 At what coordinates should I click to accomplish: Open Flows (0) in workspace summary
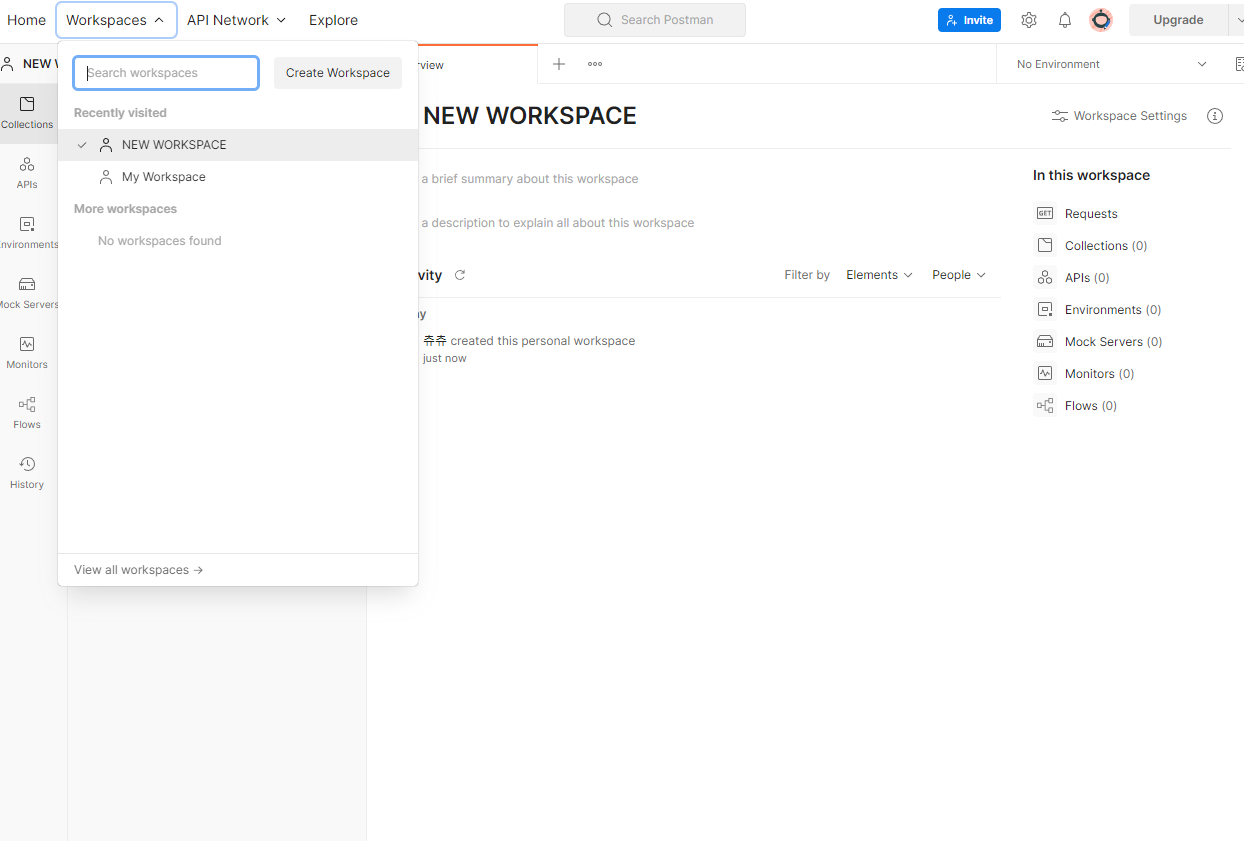tap(1091, 405)
